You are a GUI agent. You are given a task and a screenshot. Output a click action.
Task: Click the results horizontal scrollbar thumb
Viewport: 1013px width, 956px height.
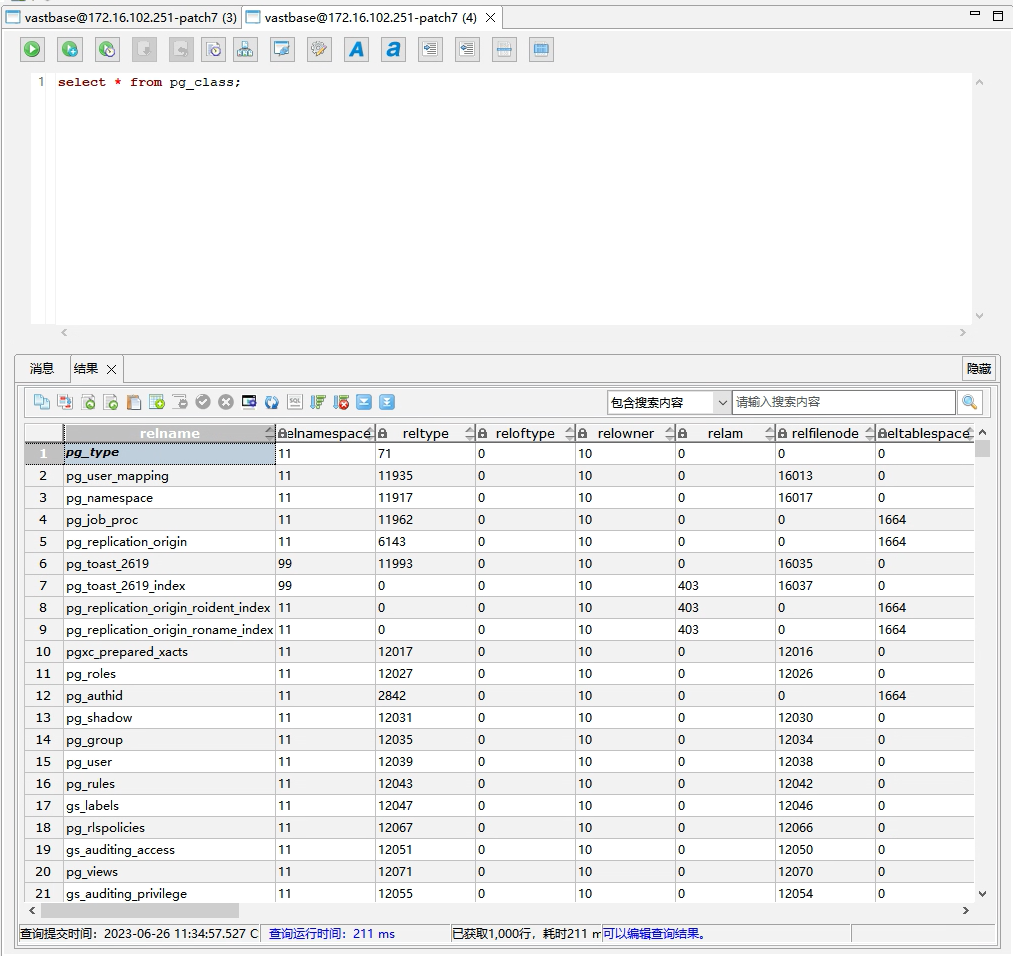[x=140, y=911]
